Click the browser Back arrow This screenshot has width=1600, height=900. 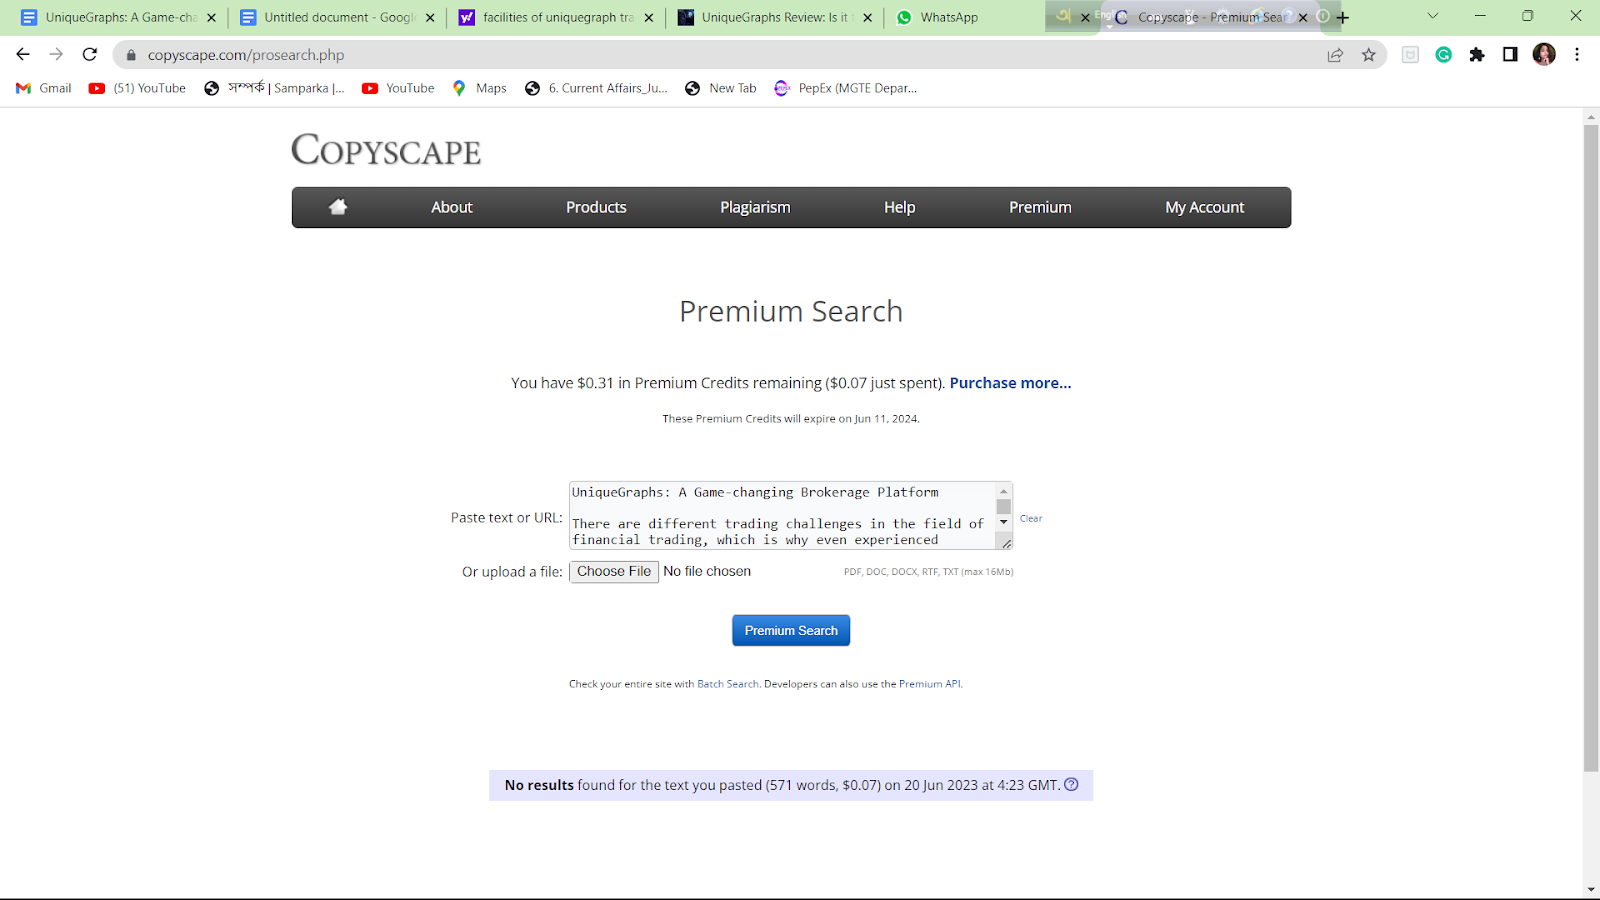(x=23, y=55)
